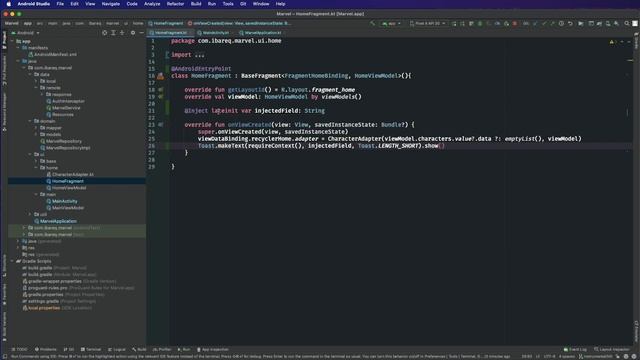Open the Git menu

(243, 4)
